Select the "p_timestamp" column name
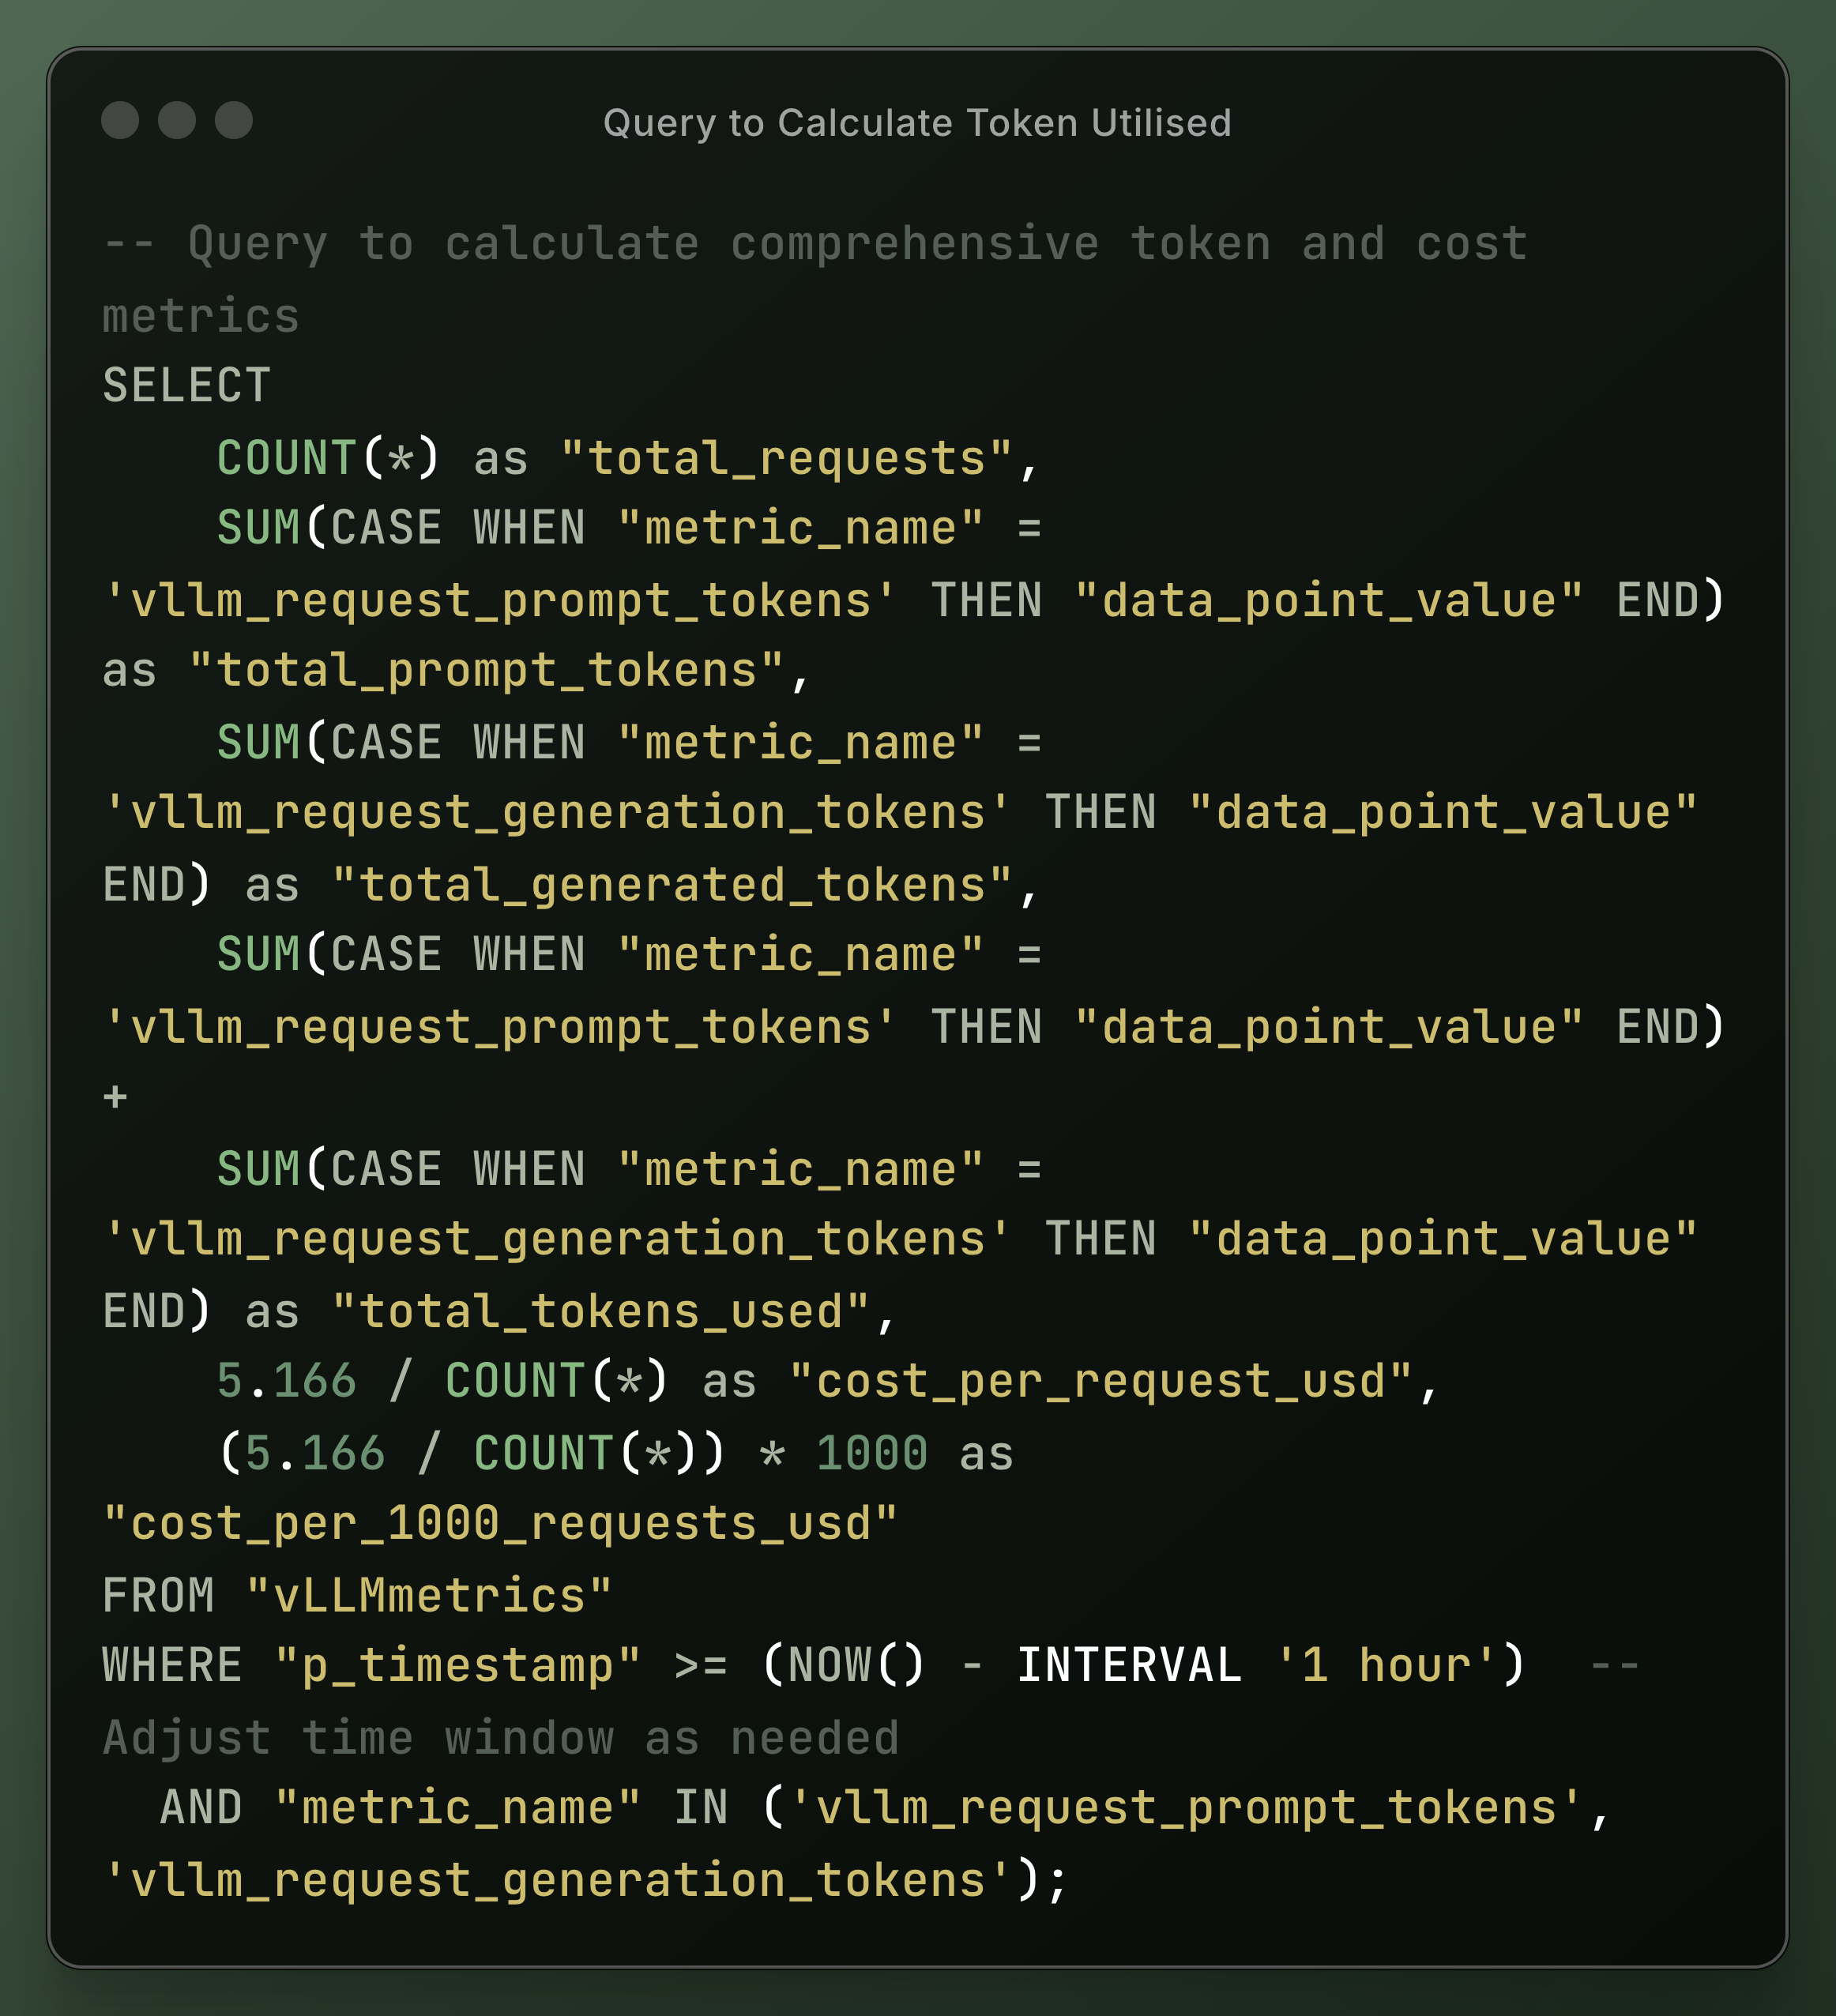1836x2016 pixels. tap(457, 1666)
